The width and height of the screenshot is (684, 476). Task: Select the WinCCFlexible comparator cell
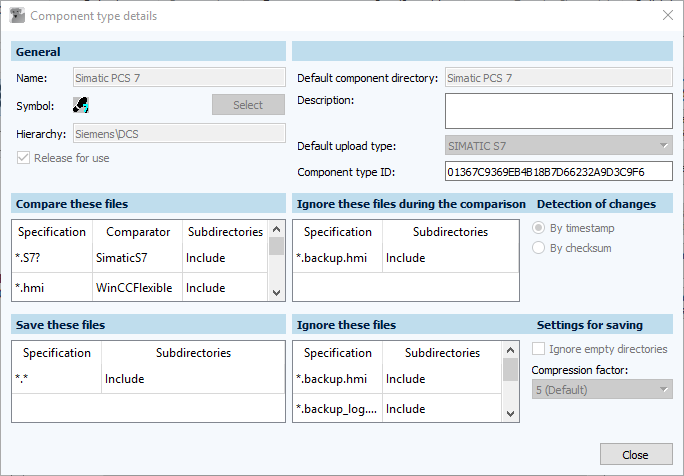coord(137,288)
